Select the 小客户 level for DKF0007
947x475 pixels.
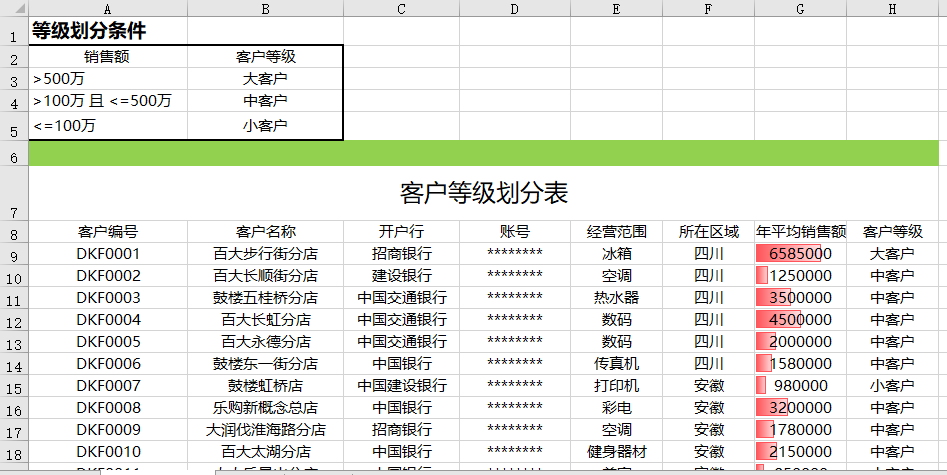891,386
